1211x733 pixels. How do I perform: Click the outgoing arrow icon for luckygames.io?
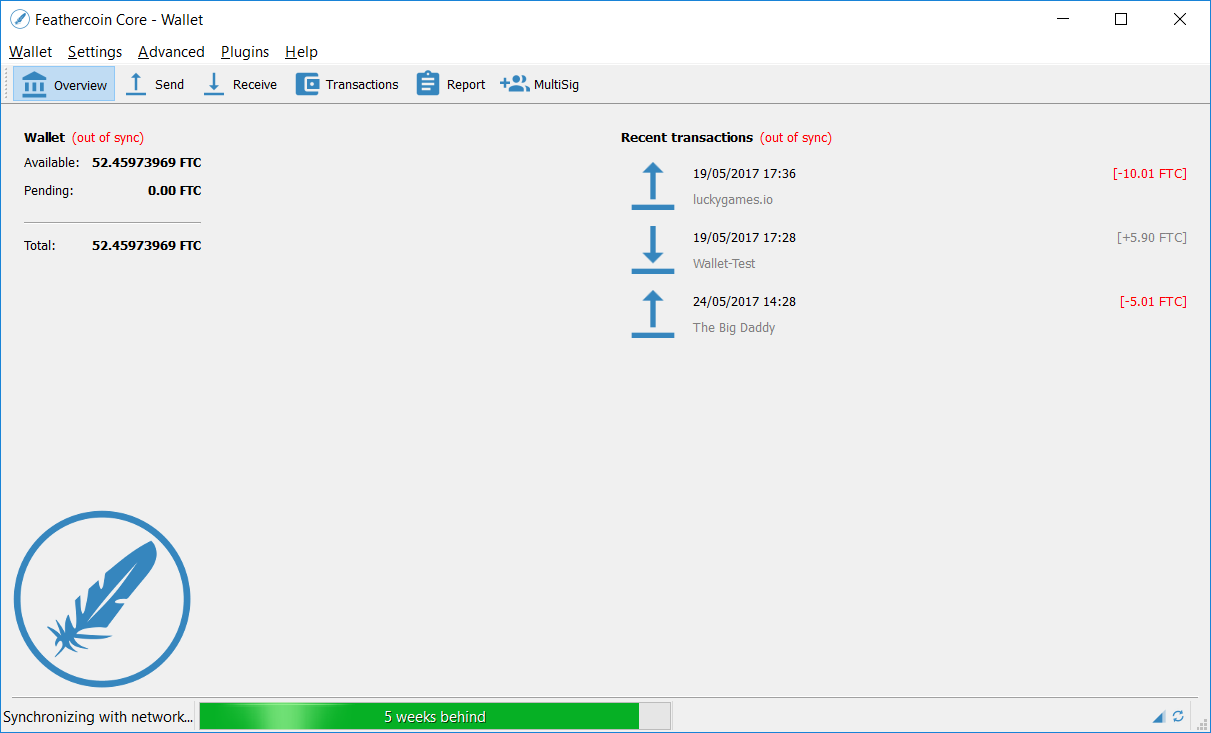click(x=653, y=186)
